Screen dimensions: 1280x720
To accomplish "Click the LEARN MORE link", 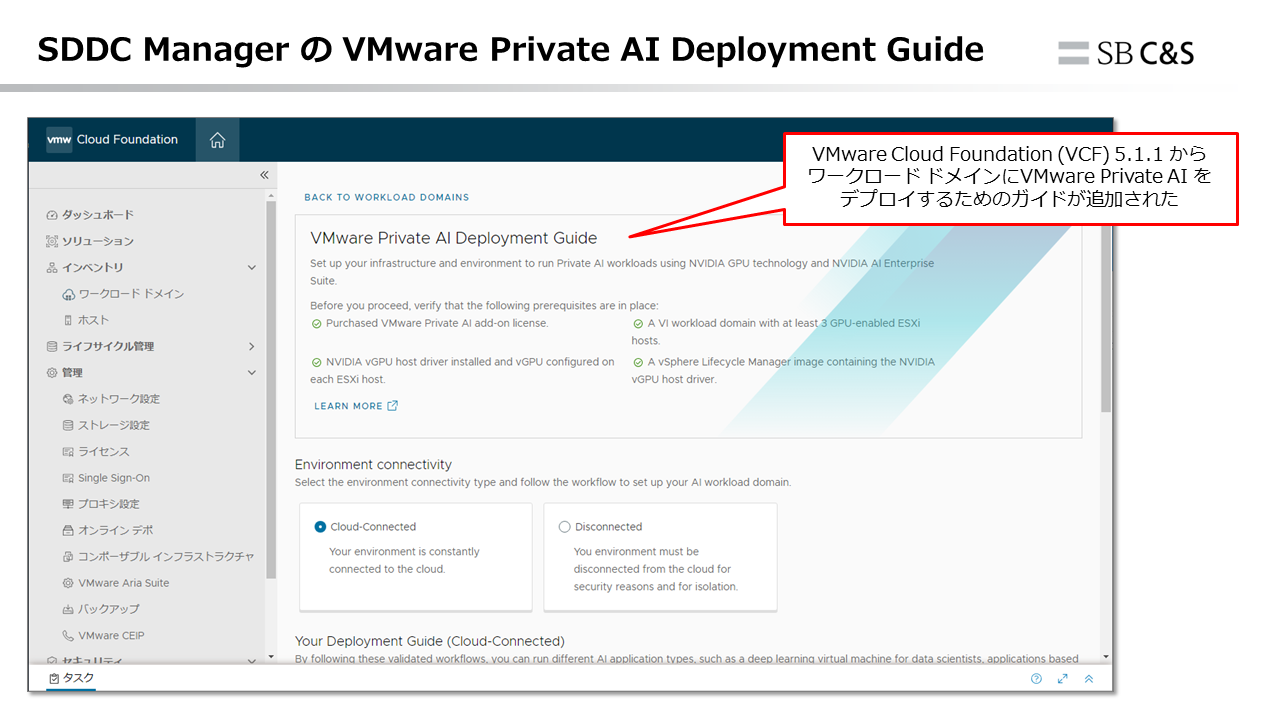I will coord(356,406).
